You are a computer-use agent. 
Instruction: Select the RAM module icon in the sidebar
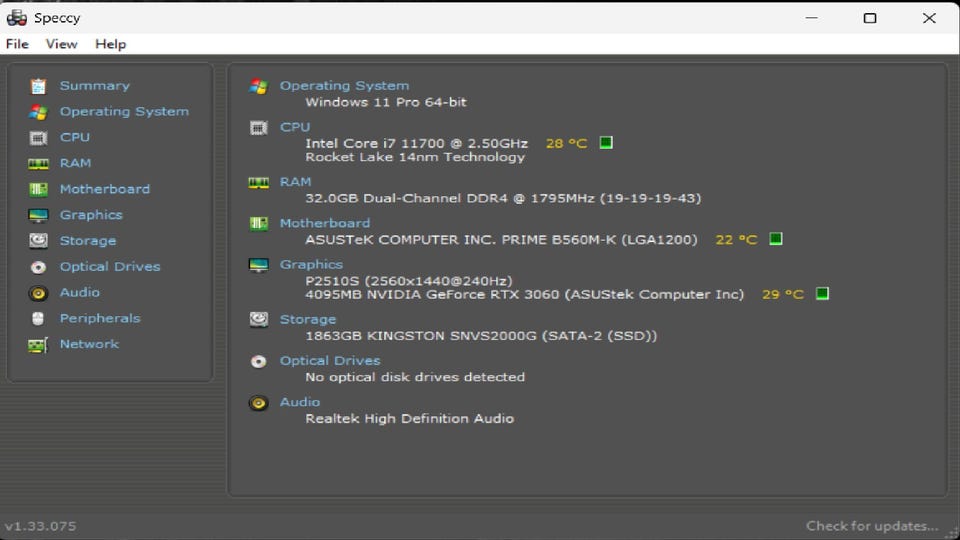[38, 163]
